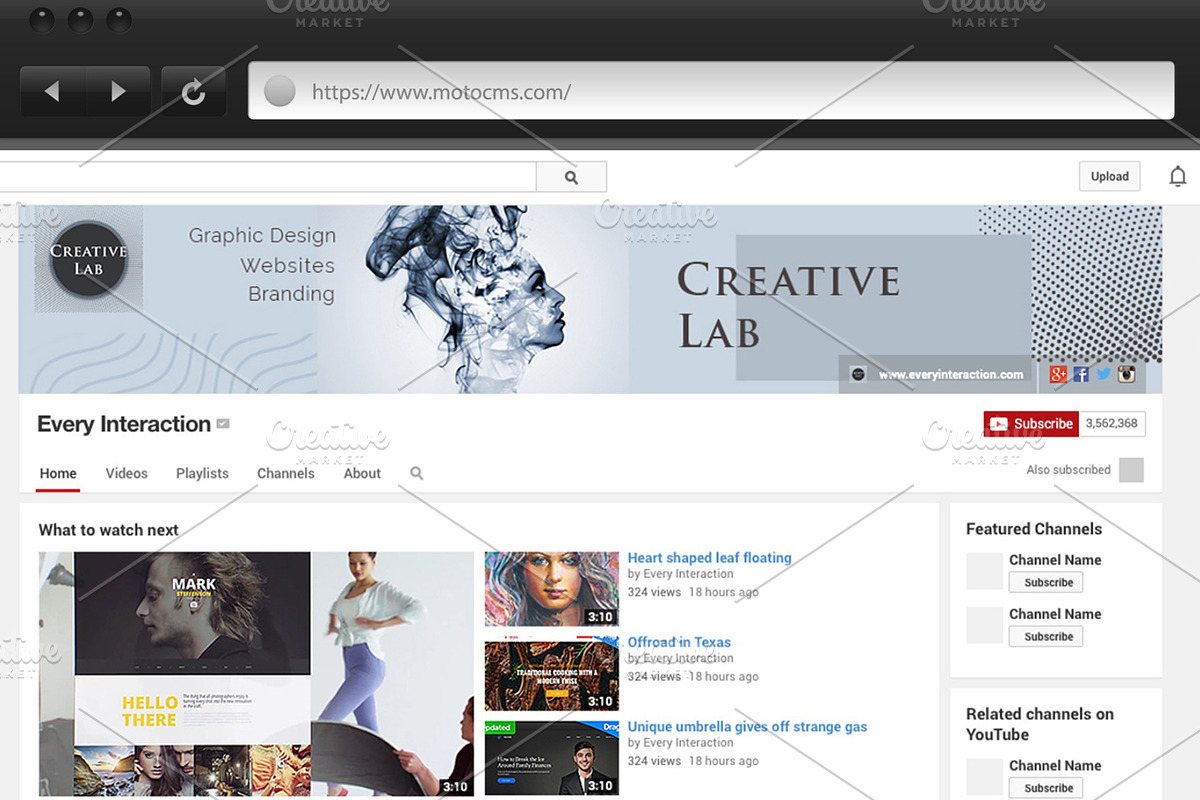Click the browser address bar URL field
Viewport: 1200px width, 800px height.
(x=711, y=91)
